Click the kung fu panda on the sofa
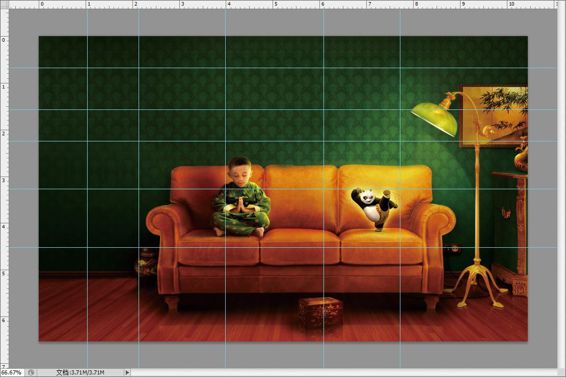566x377 pixels. (374, 209)
